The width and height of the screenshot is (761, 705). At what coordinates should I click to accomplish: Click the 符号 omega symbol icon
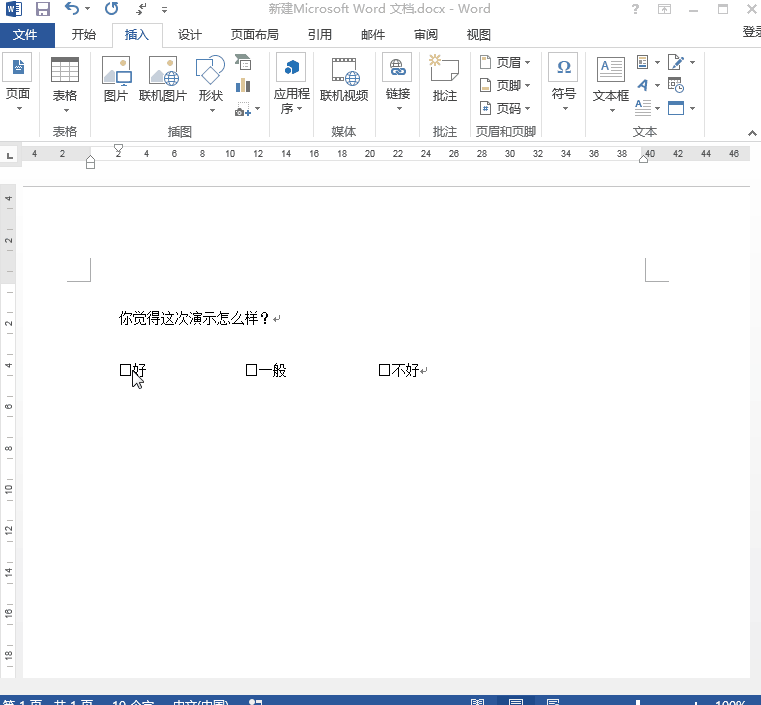pos(563,67)
